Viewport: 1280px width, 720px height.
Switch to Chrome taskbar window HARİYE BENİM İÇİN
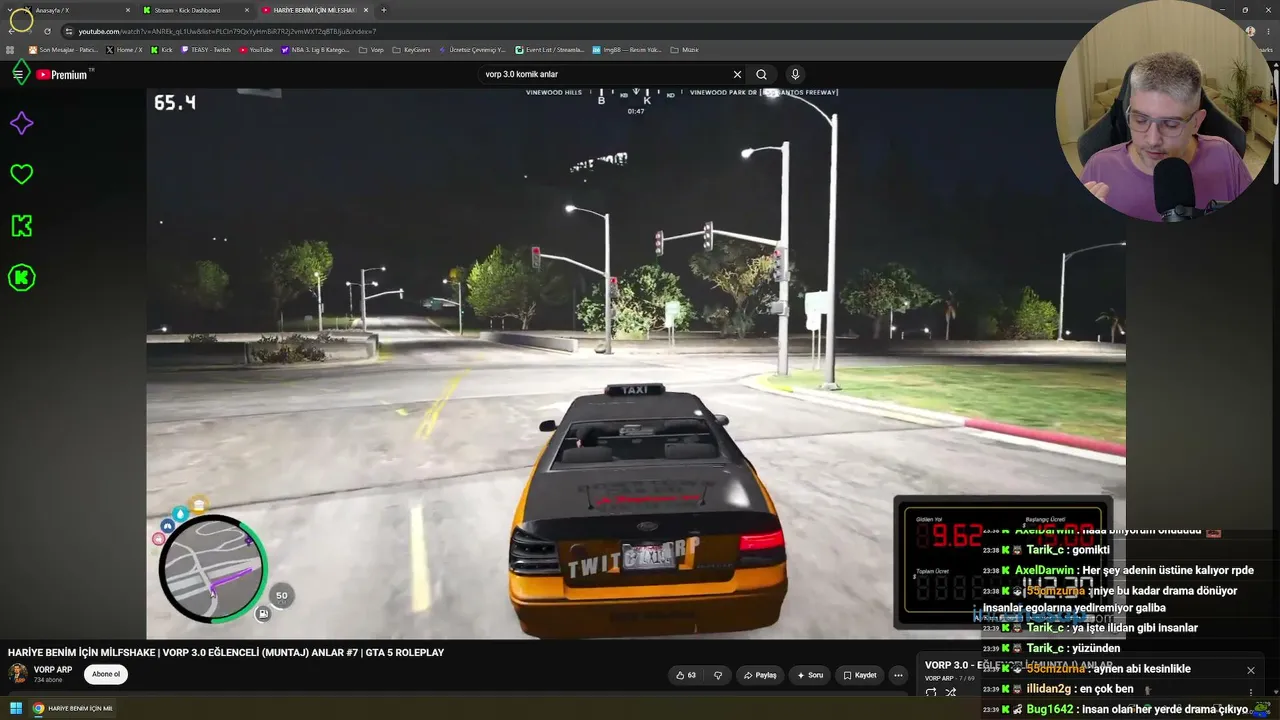point(72,708)
